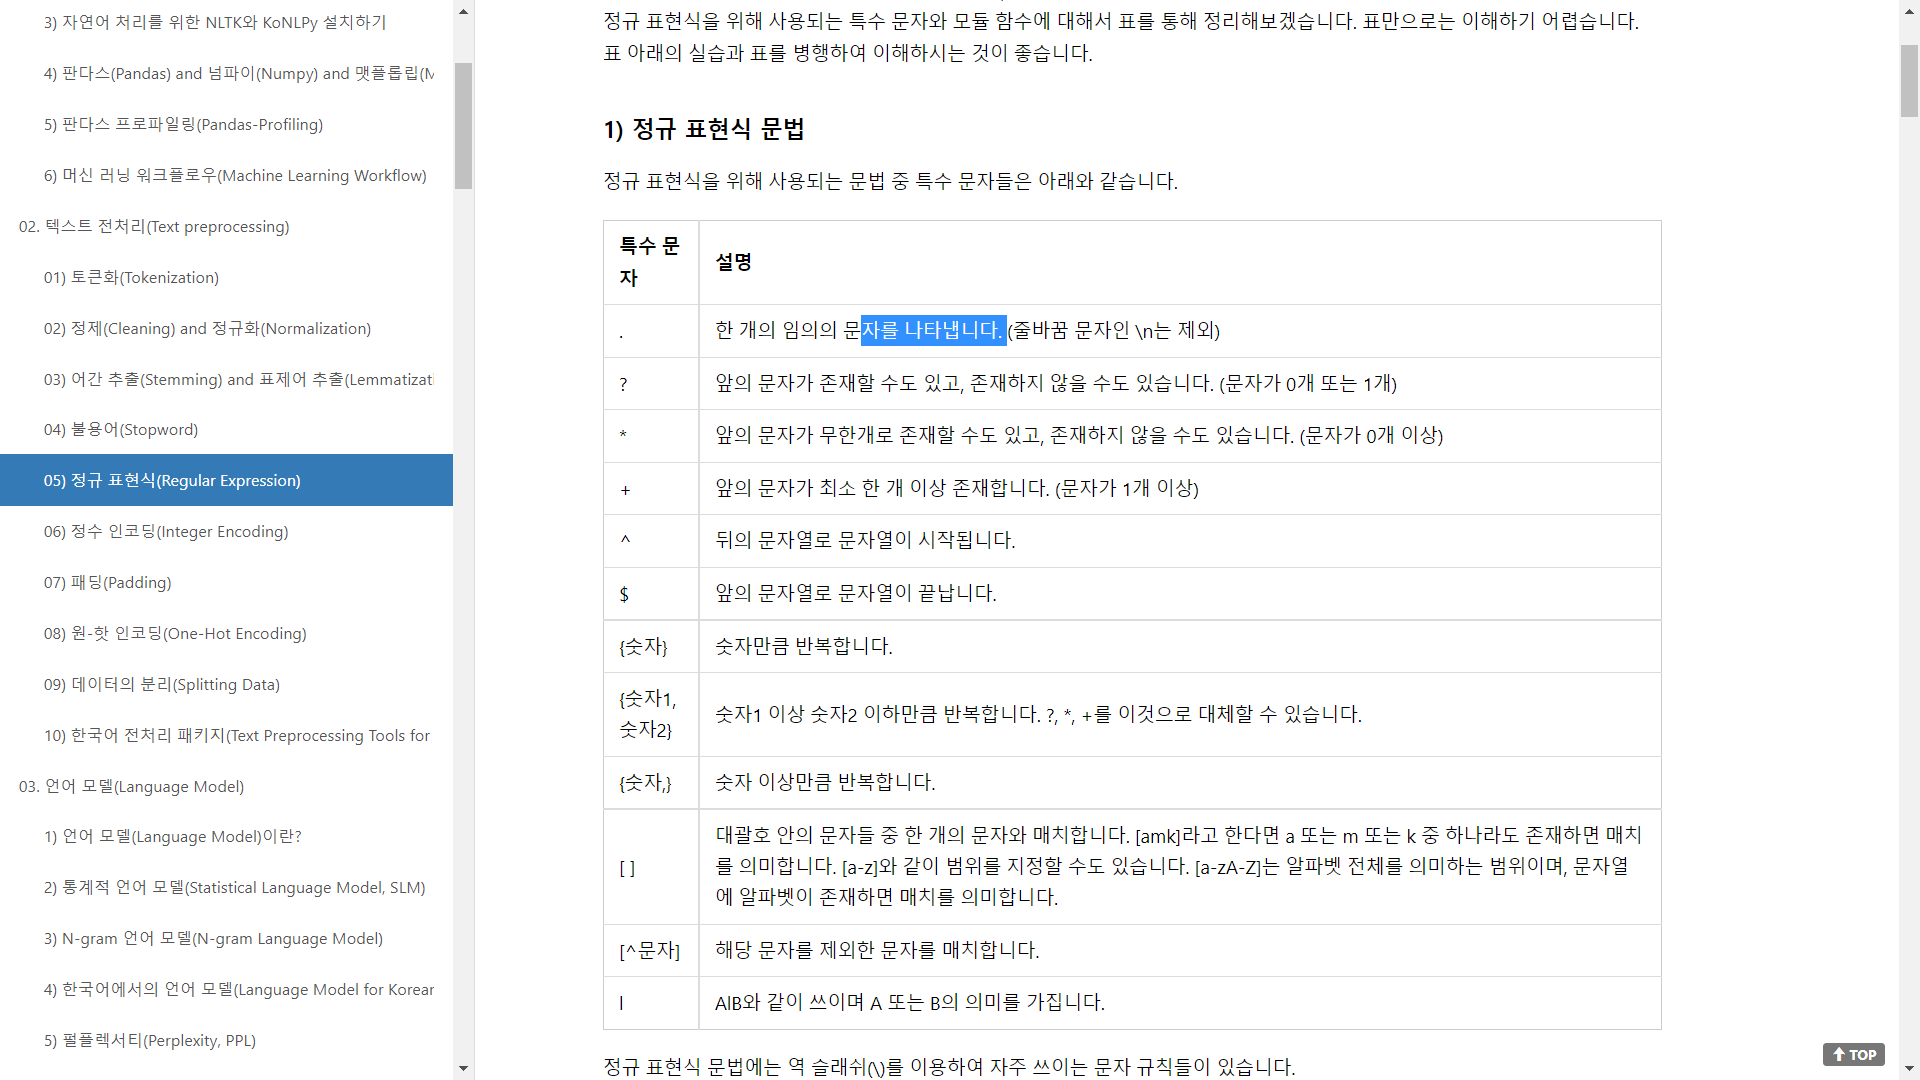The image size is (1920, 1080).
Task: Click sidebar scrollbar up arrow
Action: (x=463, y=12)
